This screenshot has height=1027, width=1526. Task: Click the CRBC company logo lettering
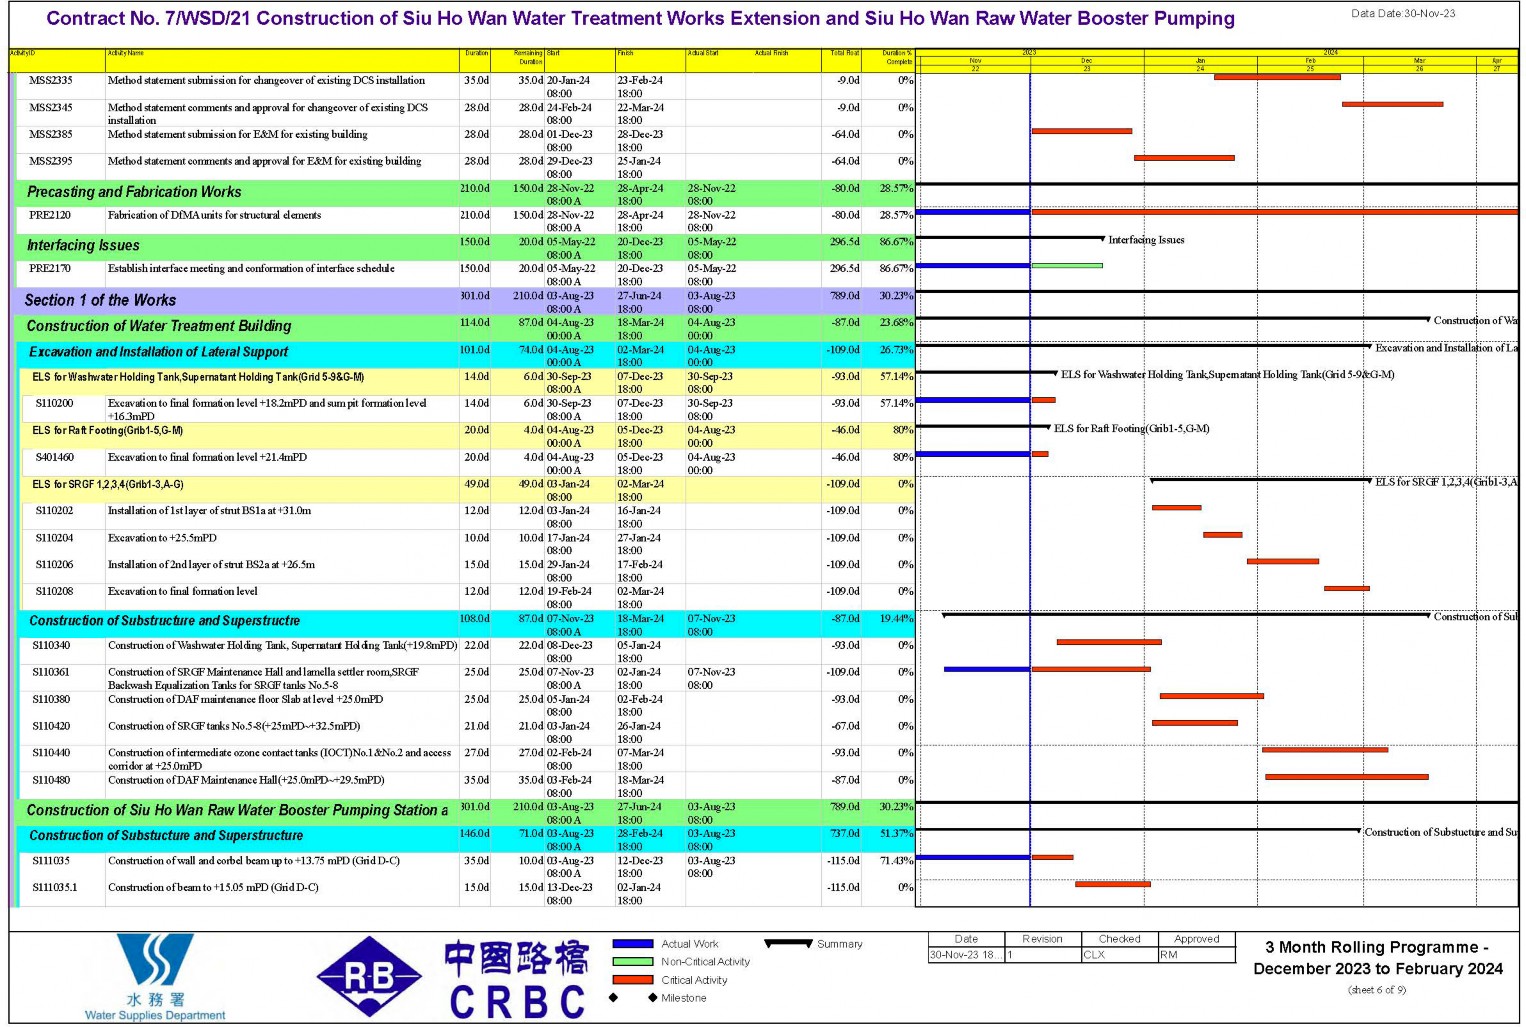(x=517, y=980)
